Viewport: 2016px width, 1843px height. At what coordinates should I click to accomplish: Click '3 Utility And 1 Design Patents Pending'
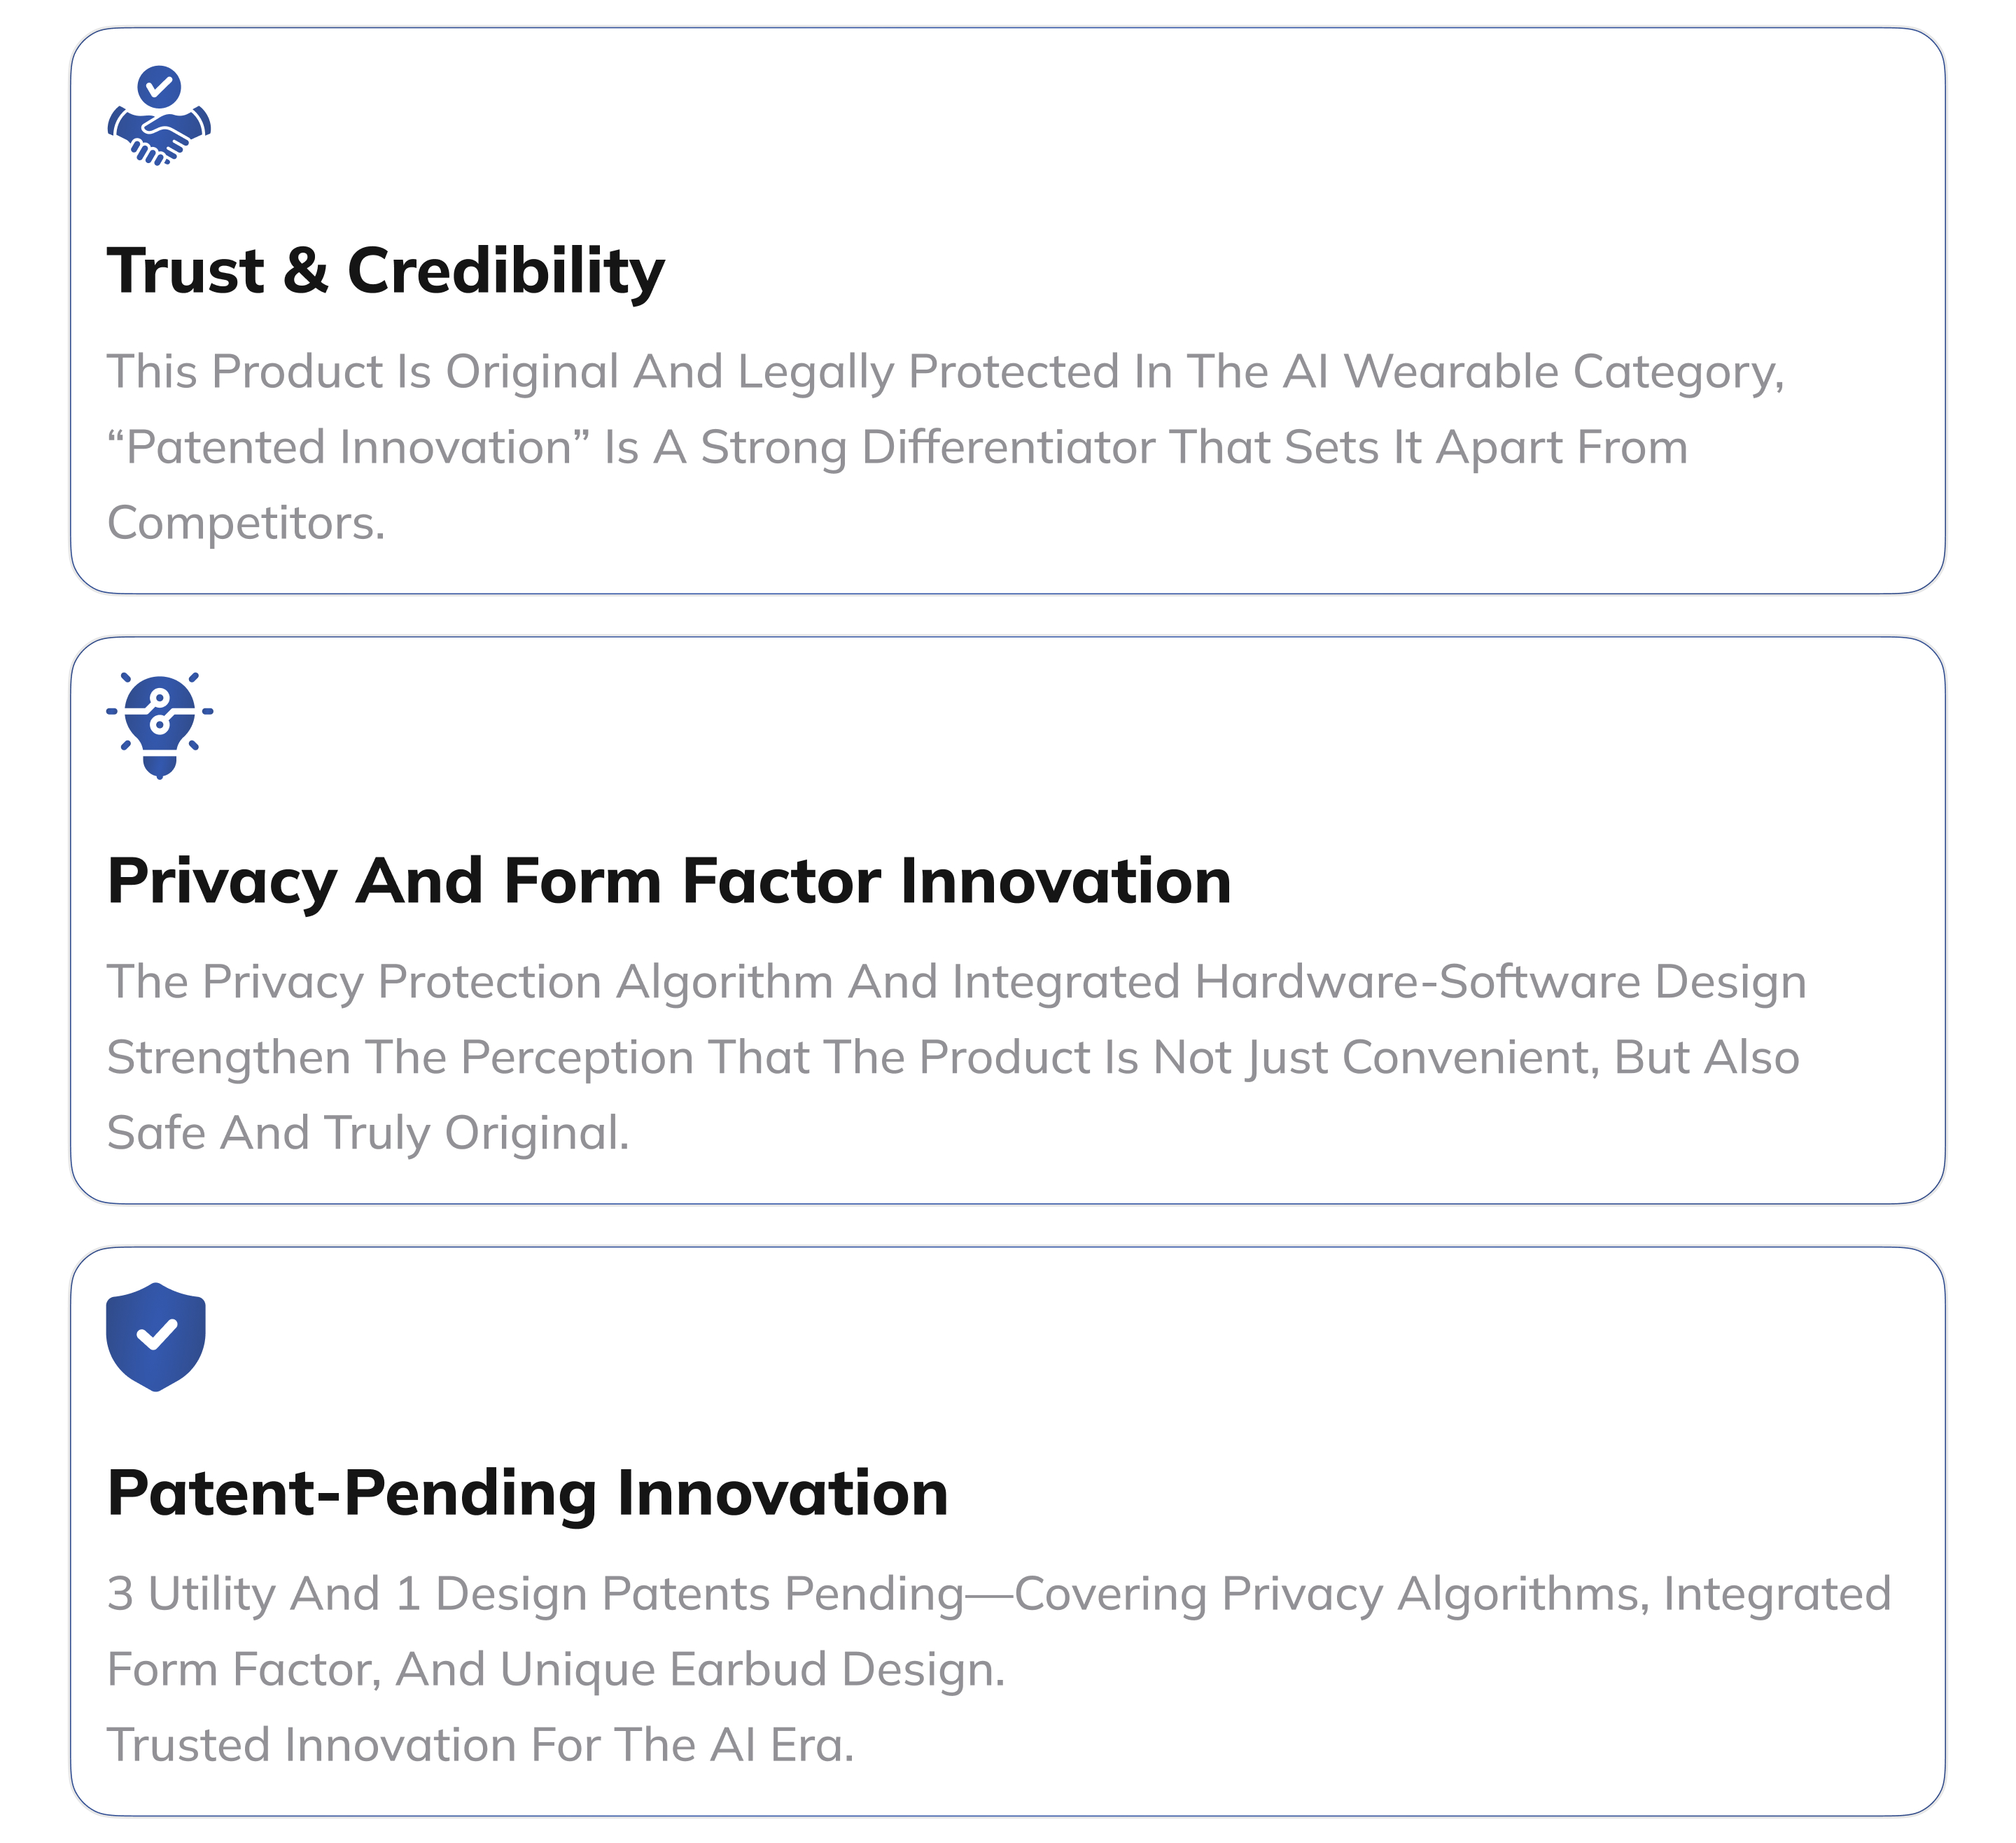535,1593
